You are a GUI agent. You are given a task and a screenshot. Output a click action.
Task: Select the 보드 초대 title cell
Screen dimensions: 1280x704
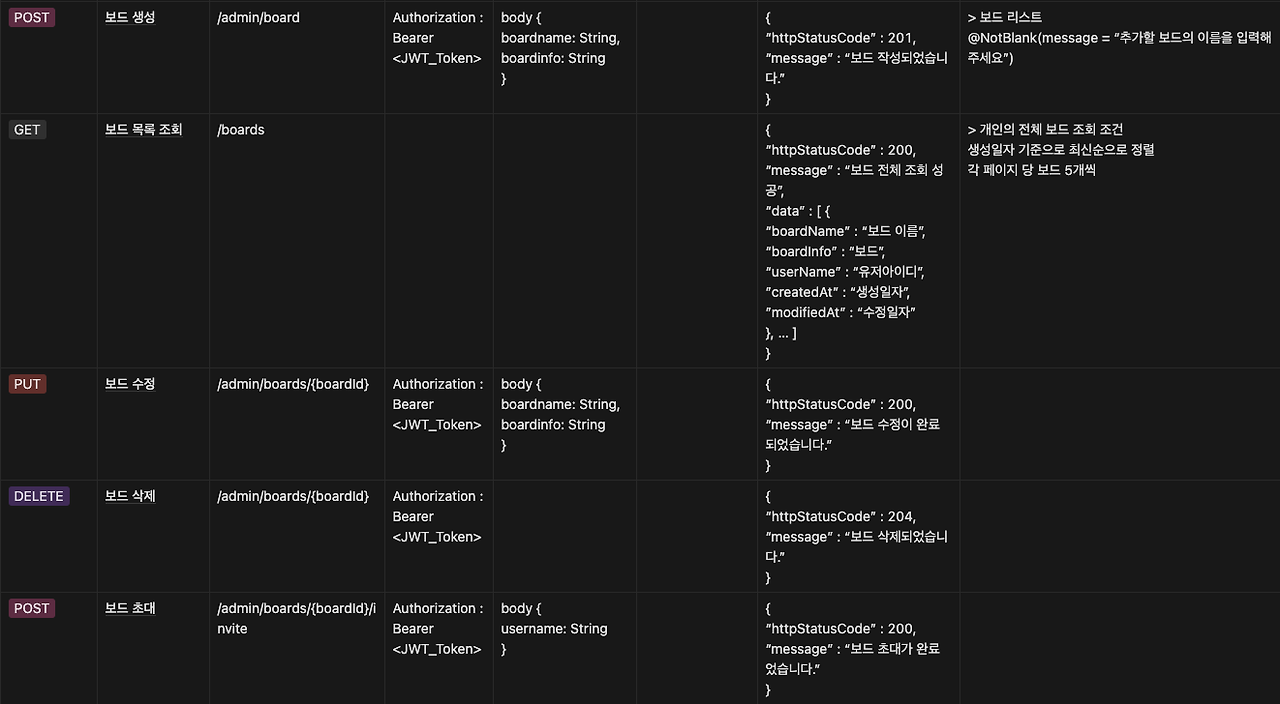pyautogui.click(x=130, y=608)
